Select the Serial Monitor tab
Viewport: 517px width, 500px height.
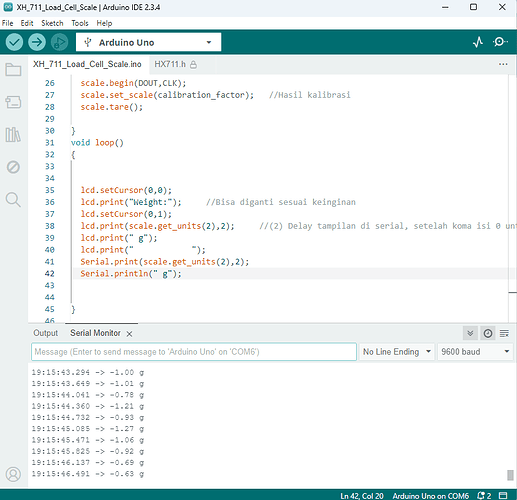[x=95, y=333]
